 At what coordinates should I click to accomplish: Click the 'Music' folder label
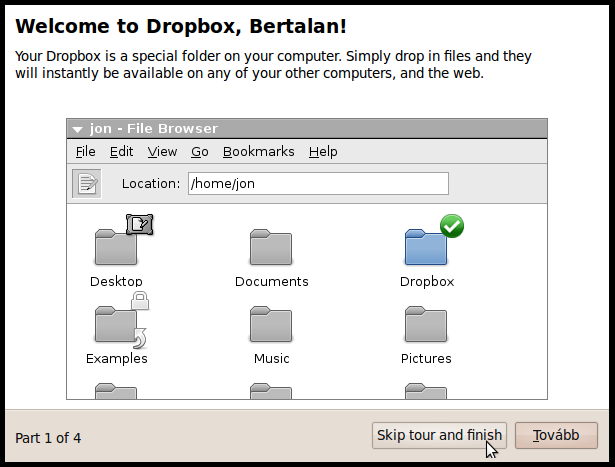tap(271, 358)
